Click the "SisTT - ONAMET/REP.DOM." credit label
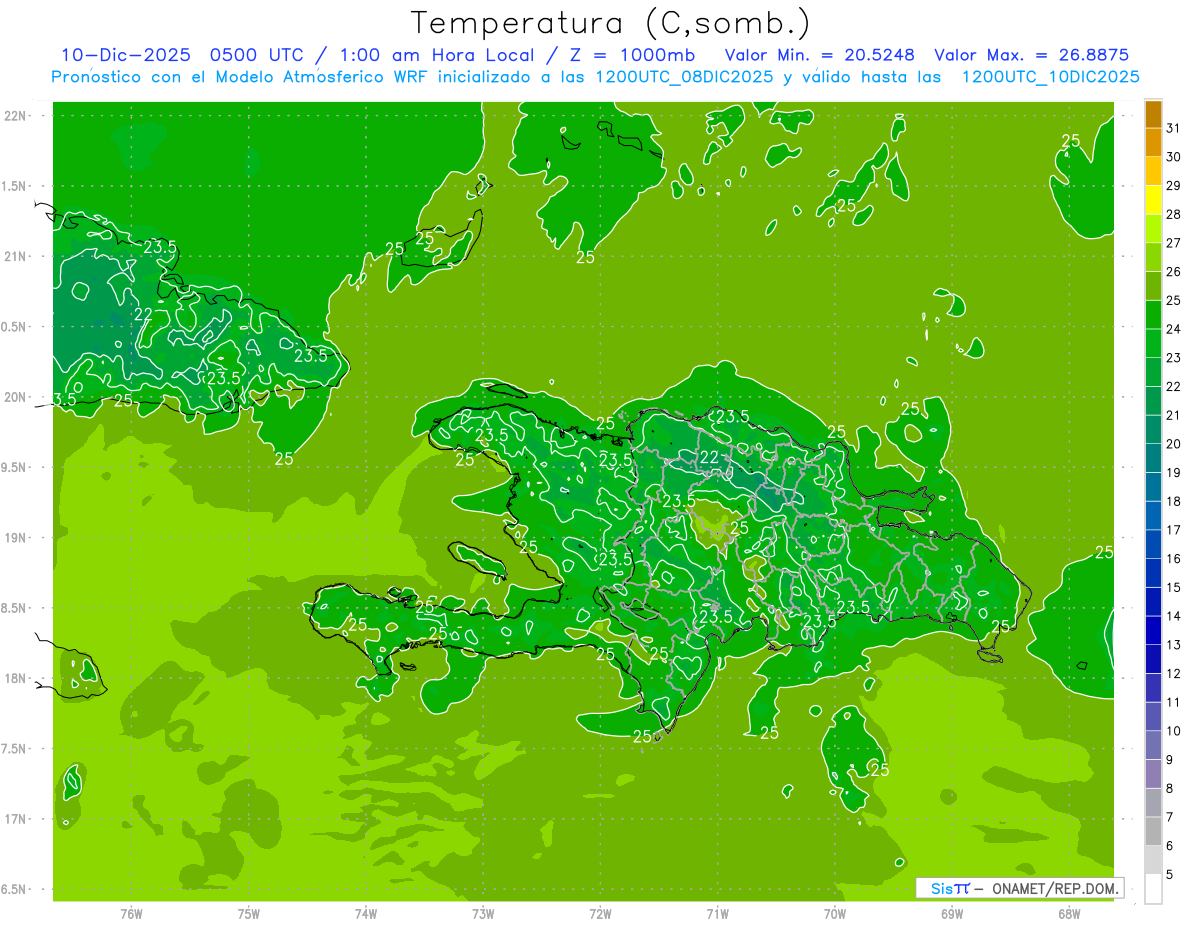Screen dimensions: 1200x927 [x=1019, y=888]
